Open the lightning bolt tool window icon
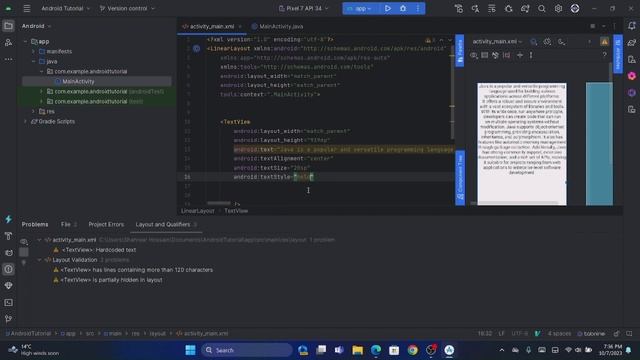This screenshot has height=360, width=640. (8, 219)
